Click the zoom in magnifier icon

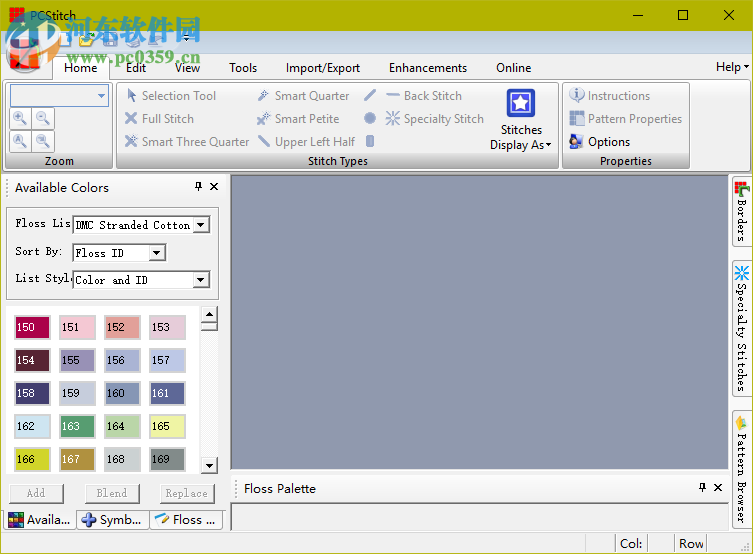click(x=20, y=118)
